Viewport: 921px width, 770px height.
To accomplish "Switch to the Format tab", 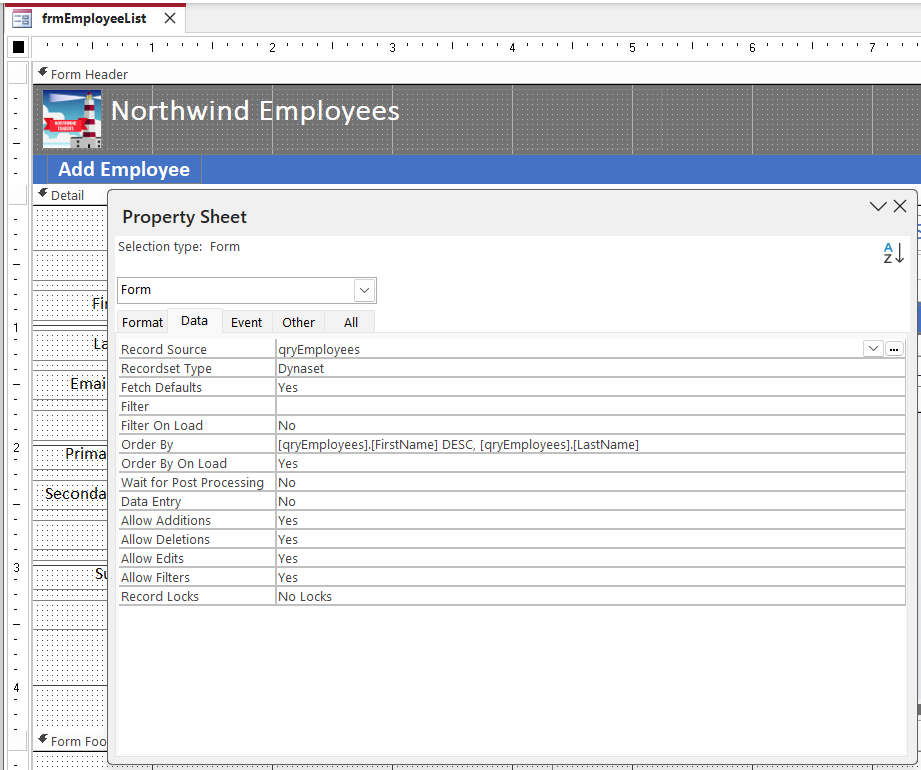I will click(142, 322).
